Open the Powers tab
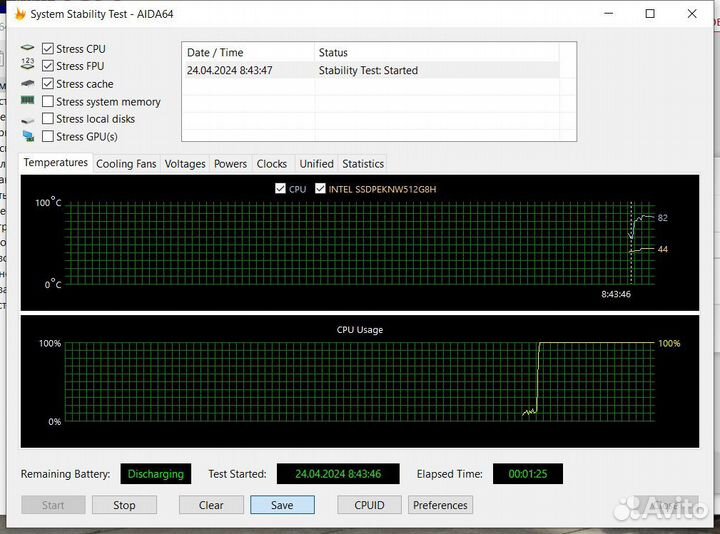Image resolution: width=720 pixels, height=534 pixels. point(230,164)
